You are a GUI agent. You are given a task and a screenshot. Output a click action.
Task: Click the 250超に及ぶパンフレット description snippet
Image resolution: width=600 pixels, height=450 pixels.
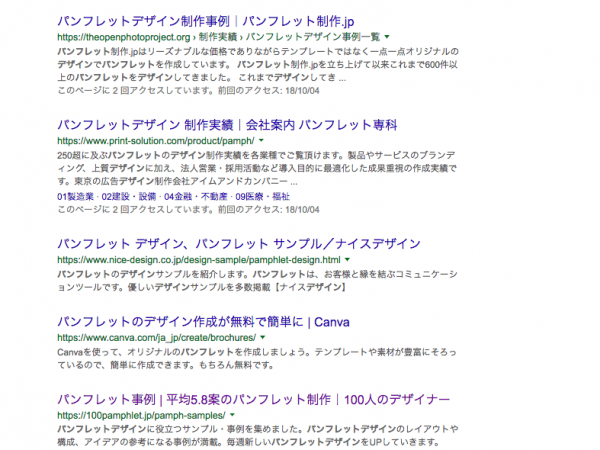257,168
